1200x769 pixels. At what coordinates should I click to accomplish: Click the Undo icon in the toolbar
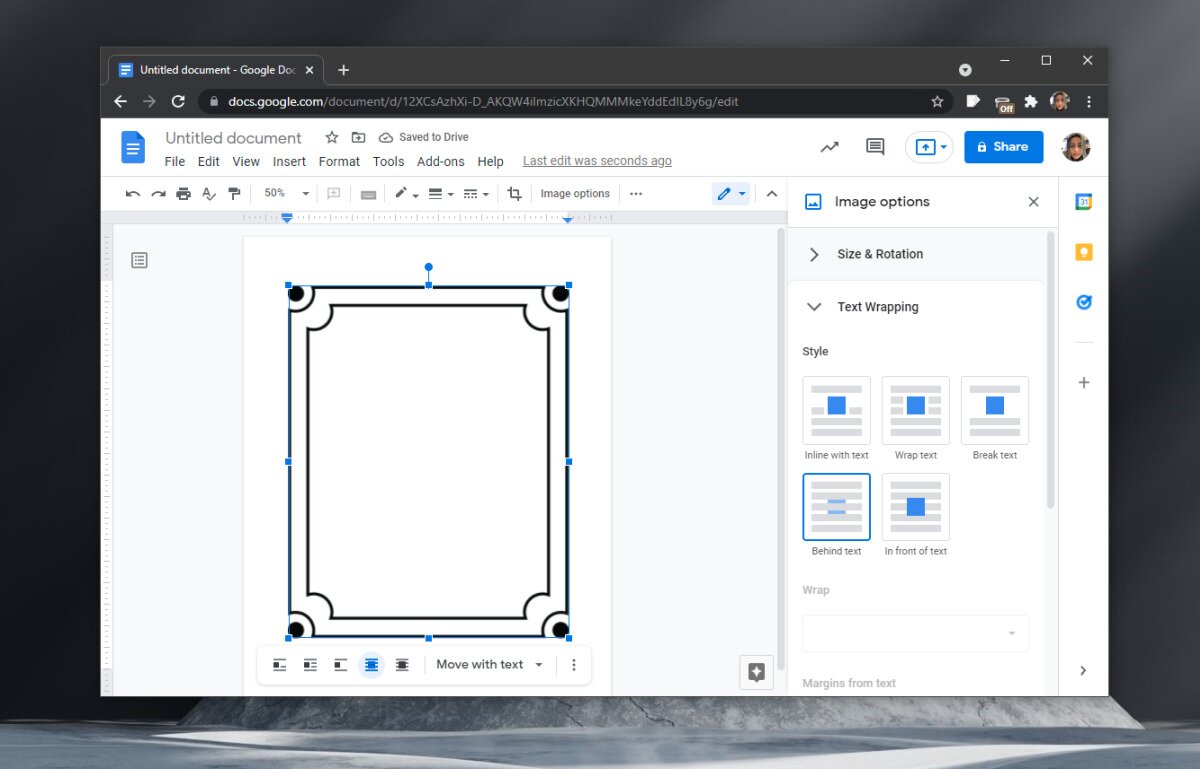(x=132, y=193)
